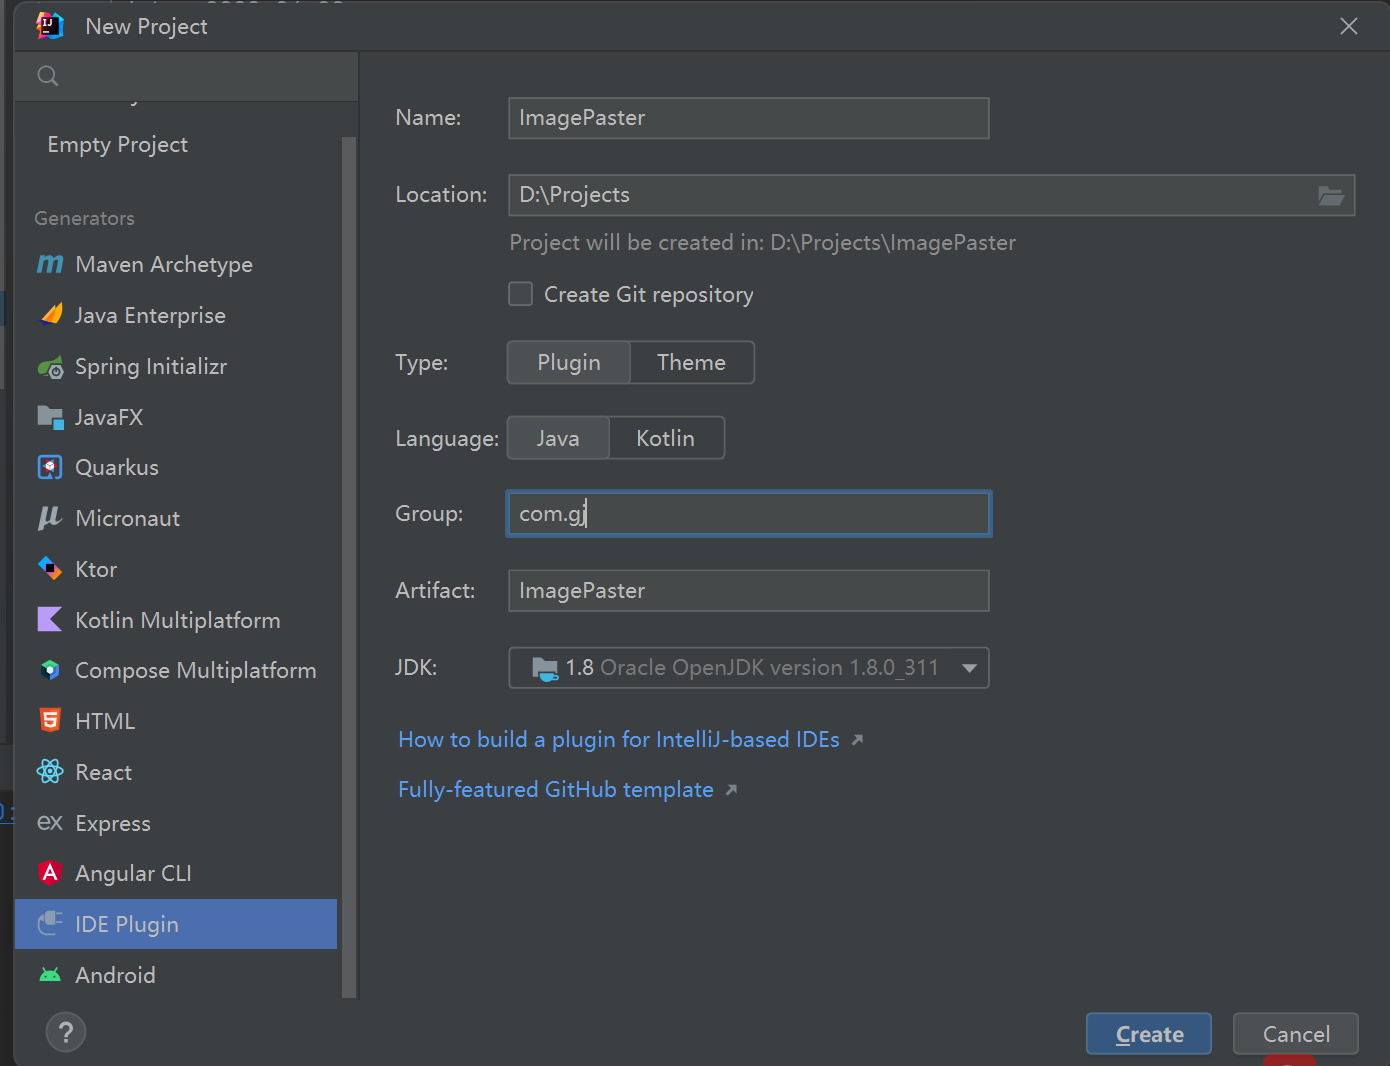Image resolution: width=1390 pixels, height=1066 pixels.
Task: Open the help question mark button
Action: click(x=66, y=1032)
